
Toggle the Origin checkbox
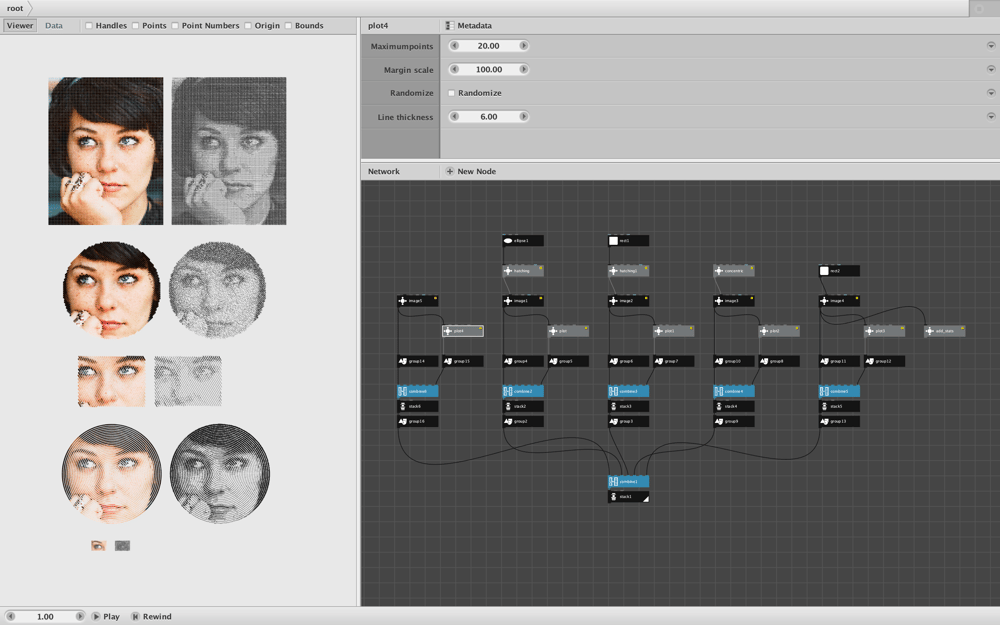(247, 26)
